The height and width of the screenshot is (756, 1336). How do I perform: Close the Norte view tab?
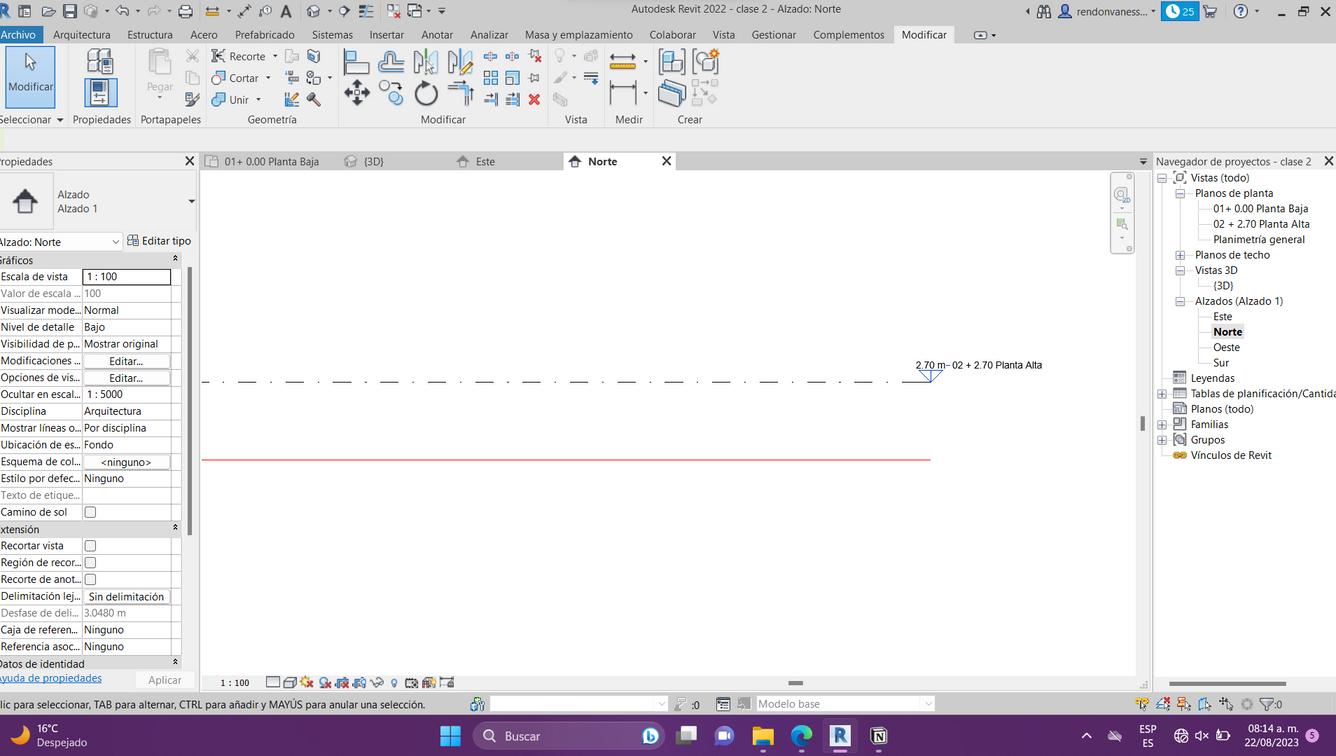click(667, 161)
